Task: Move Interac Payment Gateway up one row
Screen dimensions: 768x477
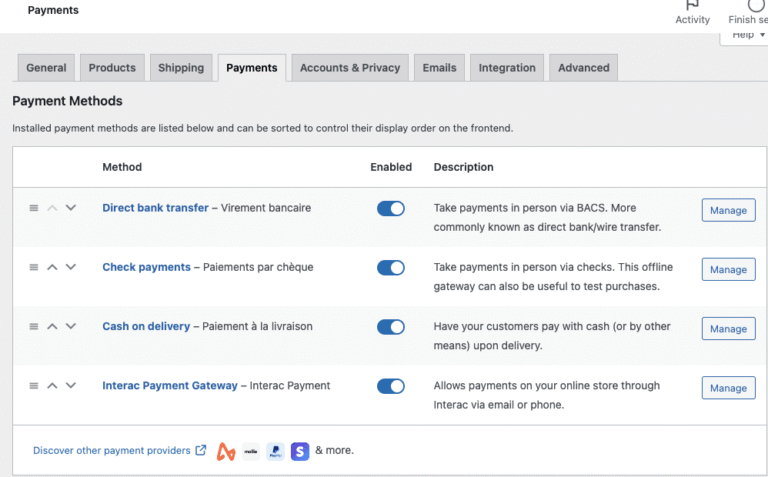Action: click(x=52, y=385)
